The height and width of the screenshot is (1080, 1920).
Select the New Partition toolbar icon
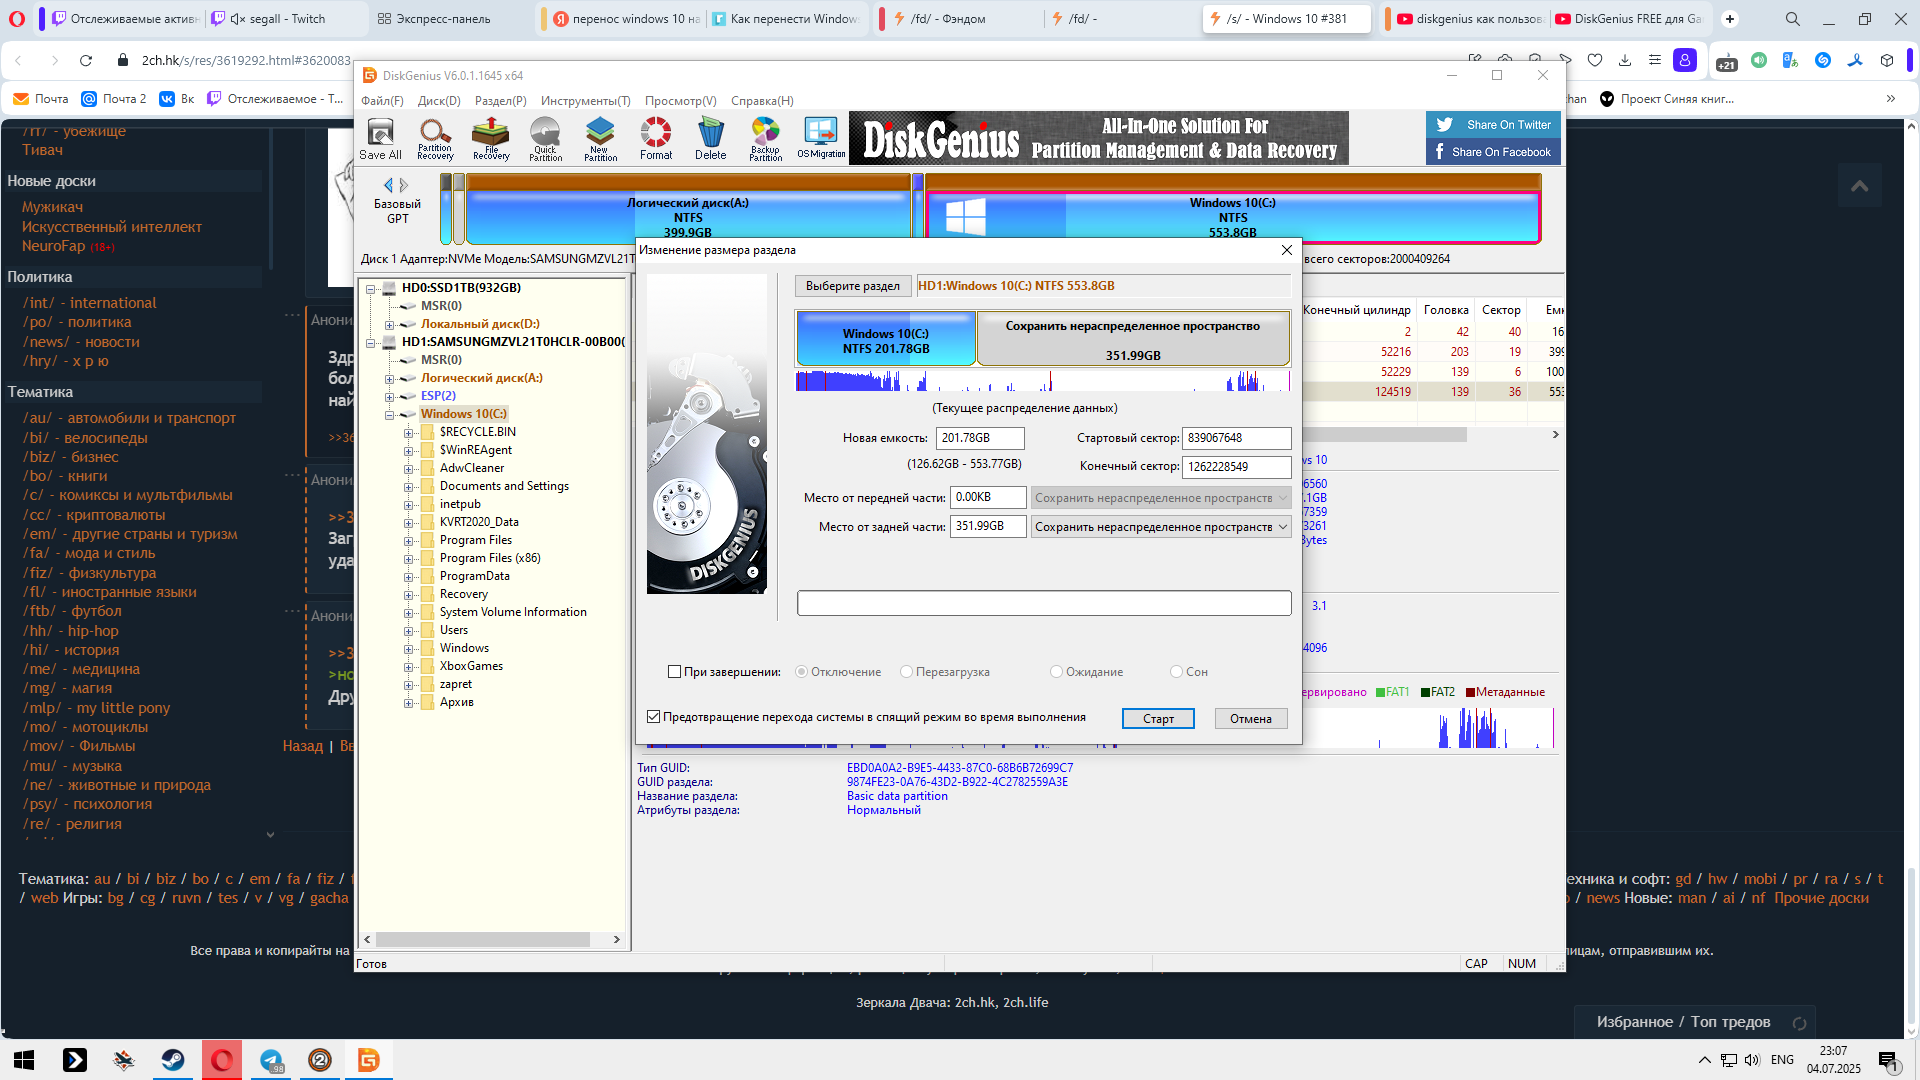pos(600,138)
